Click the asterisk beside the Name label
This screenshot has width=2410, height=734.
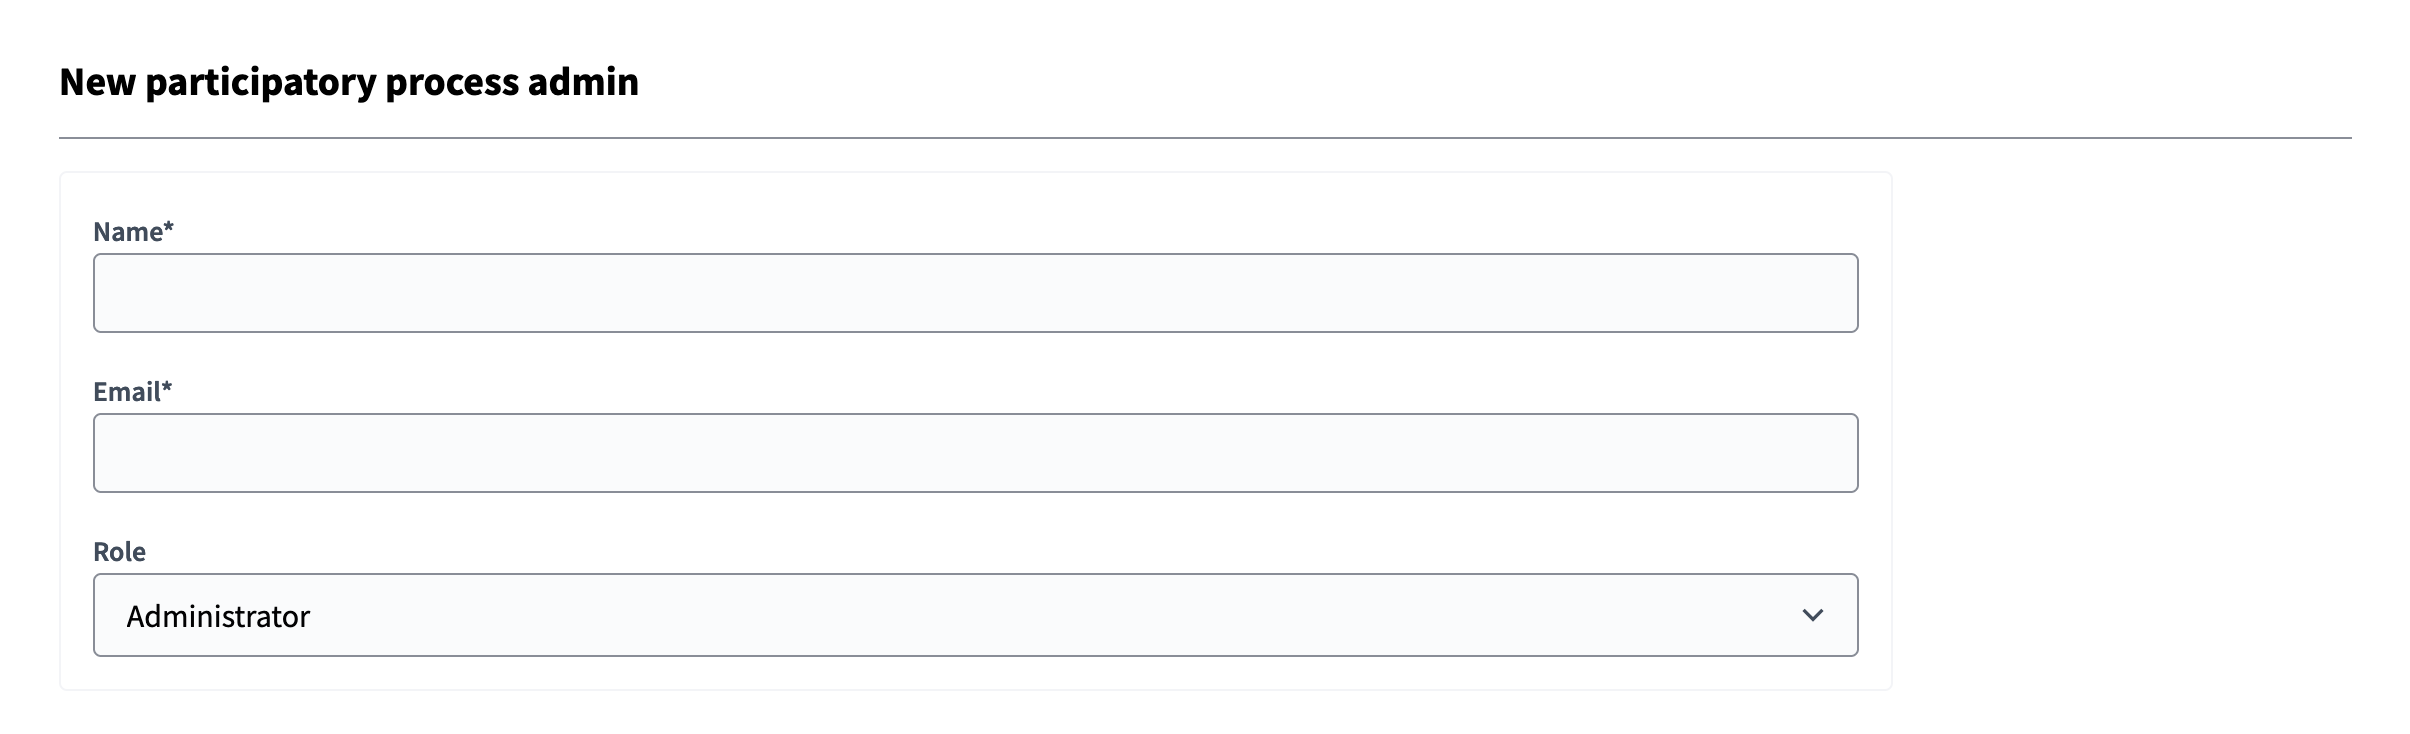[169, 230]
